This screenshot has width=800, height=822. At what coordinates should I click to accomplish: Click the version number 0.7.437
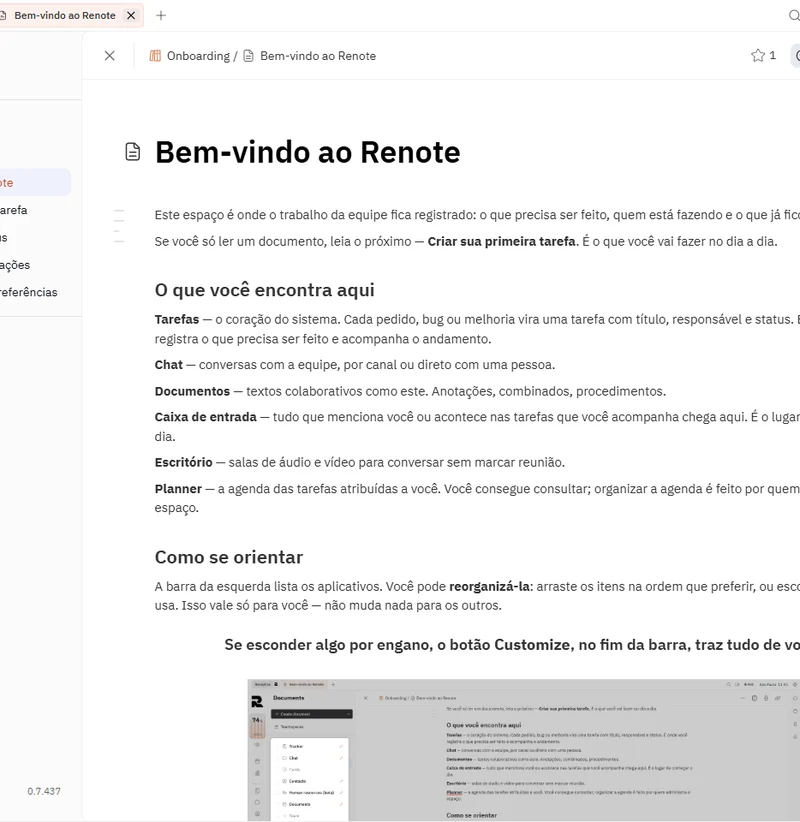click(44, 792)
